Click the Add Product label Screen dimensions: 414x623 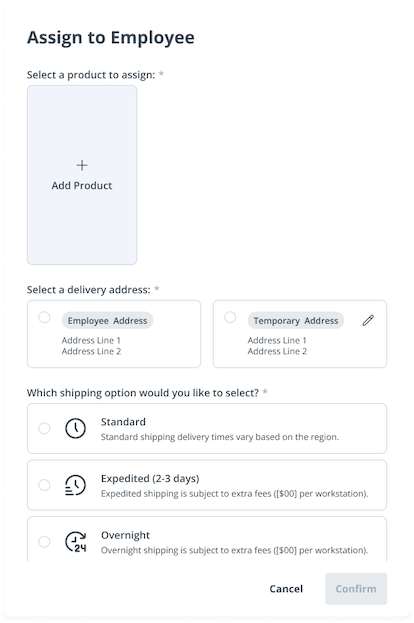pyautogui.click(x=82, y=186)
